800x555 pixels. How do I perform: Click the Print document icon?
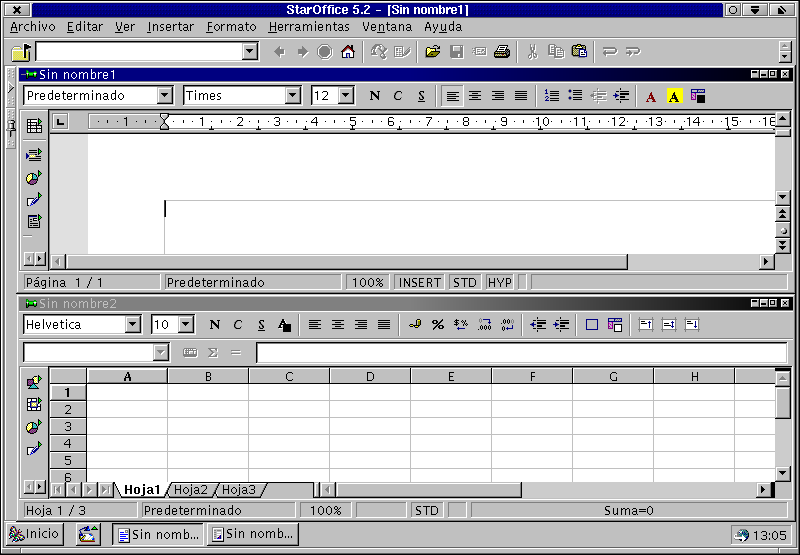point(502,52)
